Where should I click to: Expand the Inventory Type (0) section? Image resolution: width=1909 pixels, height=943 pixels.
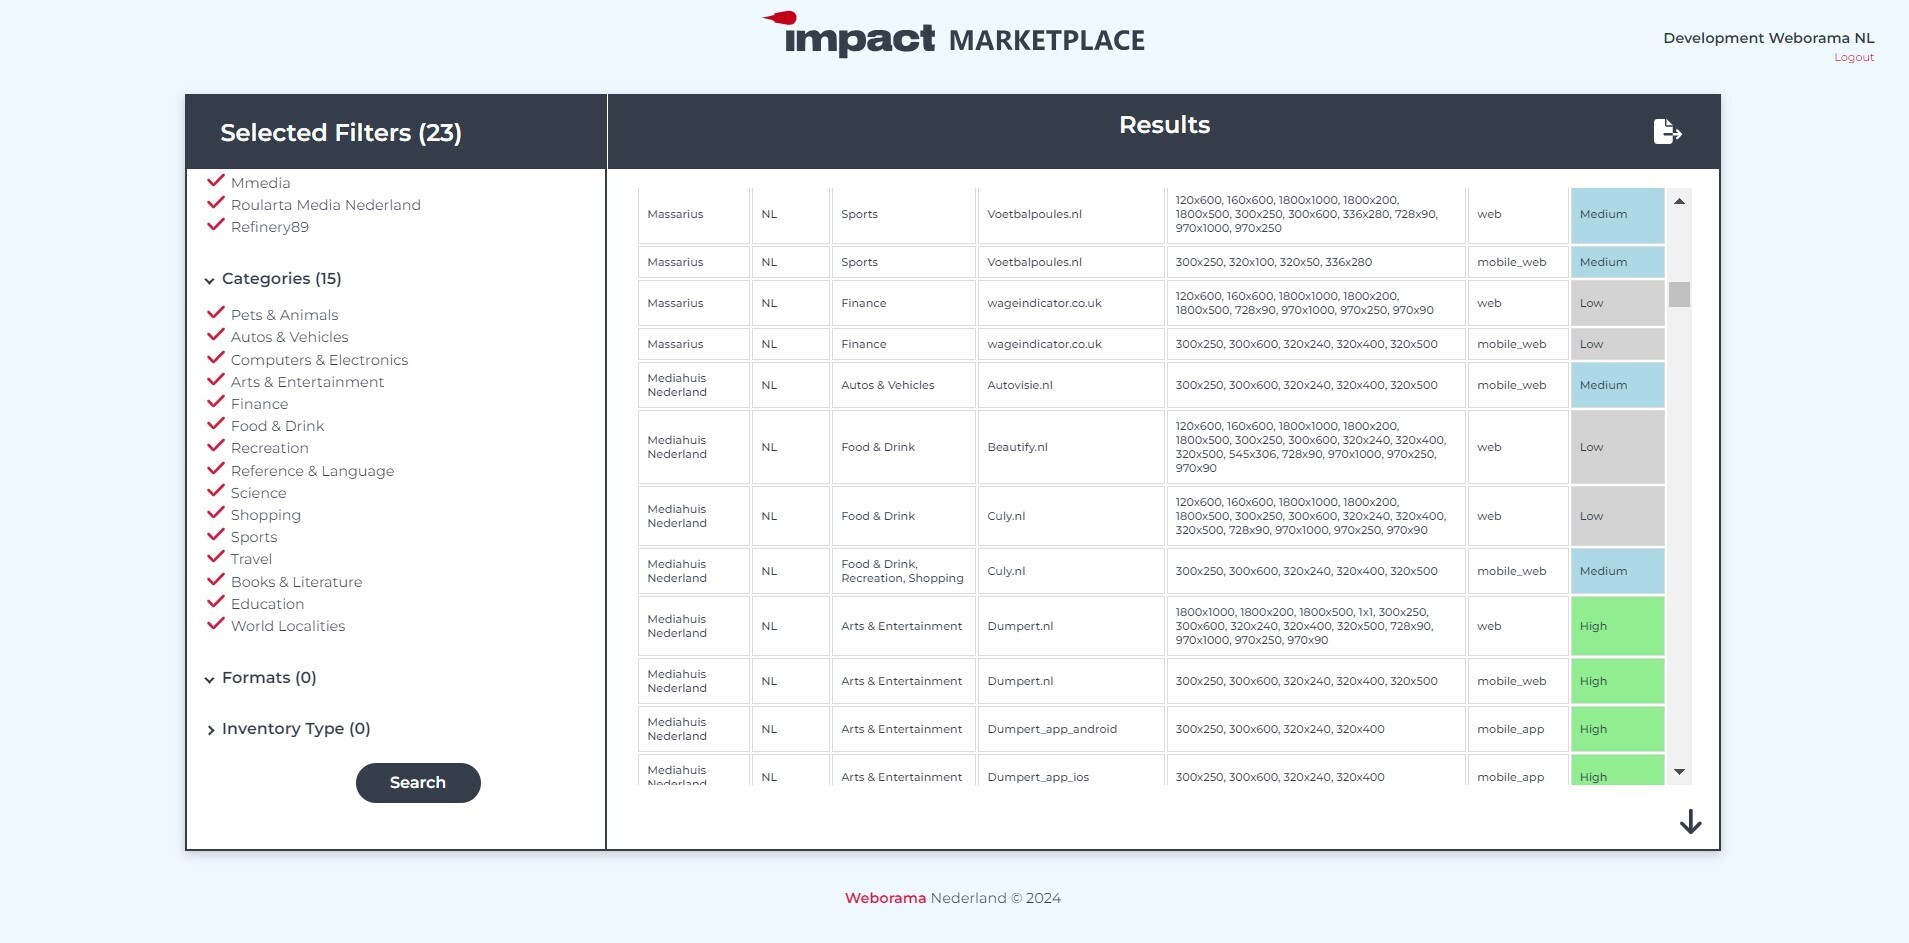click(210, 730)
